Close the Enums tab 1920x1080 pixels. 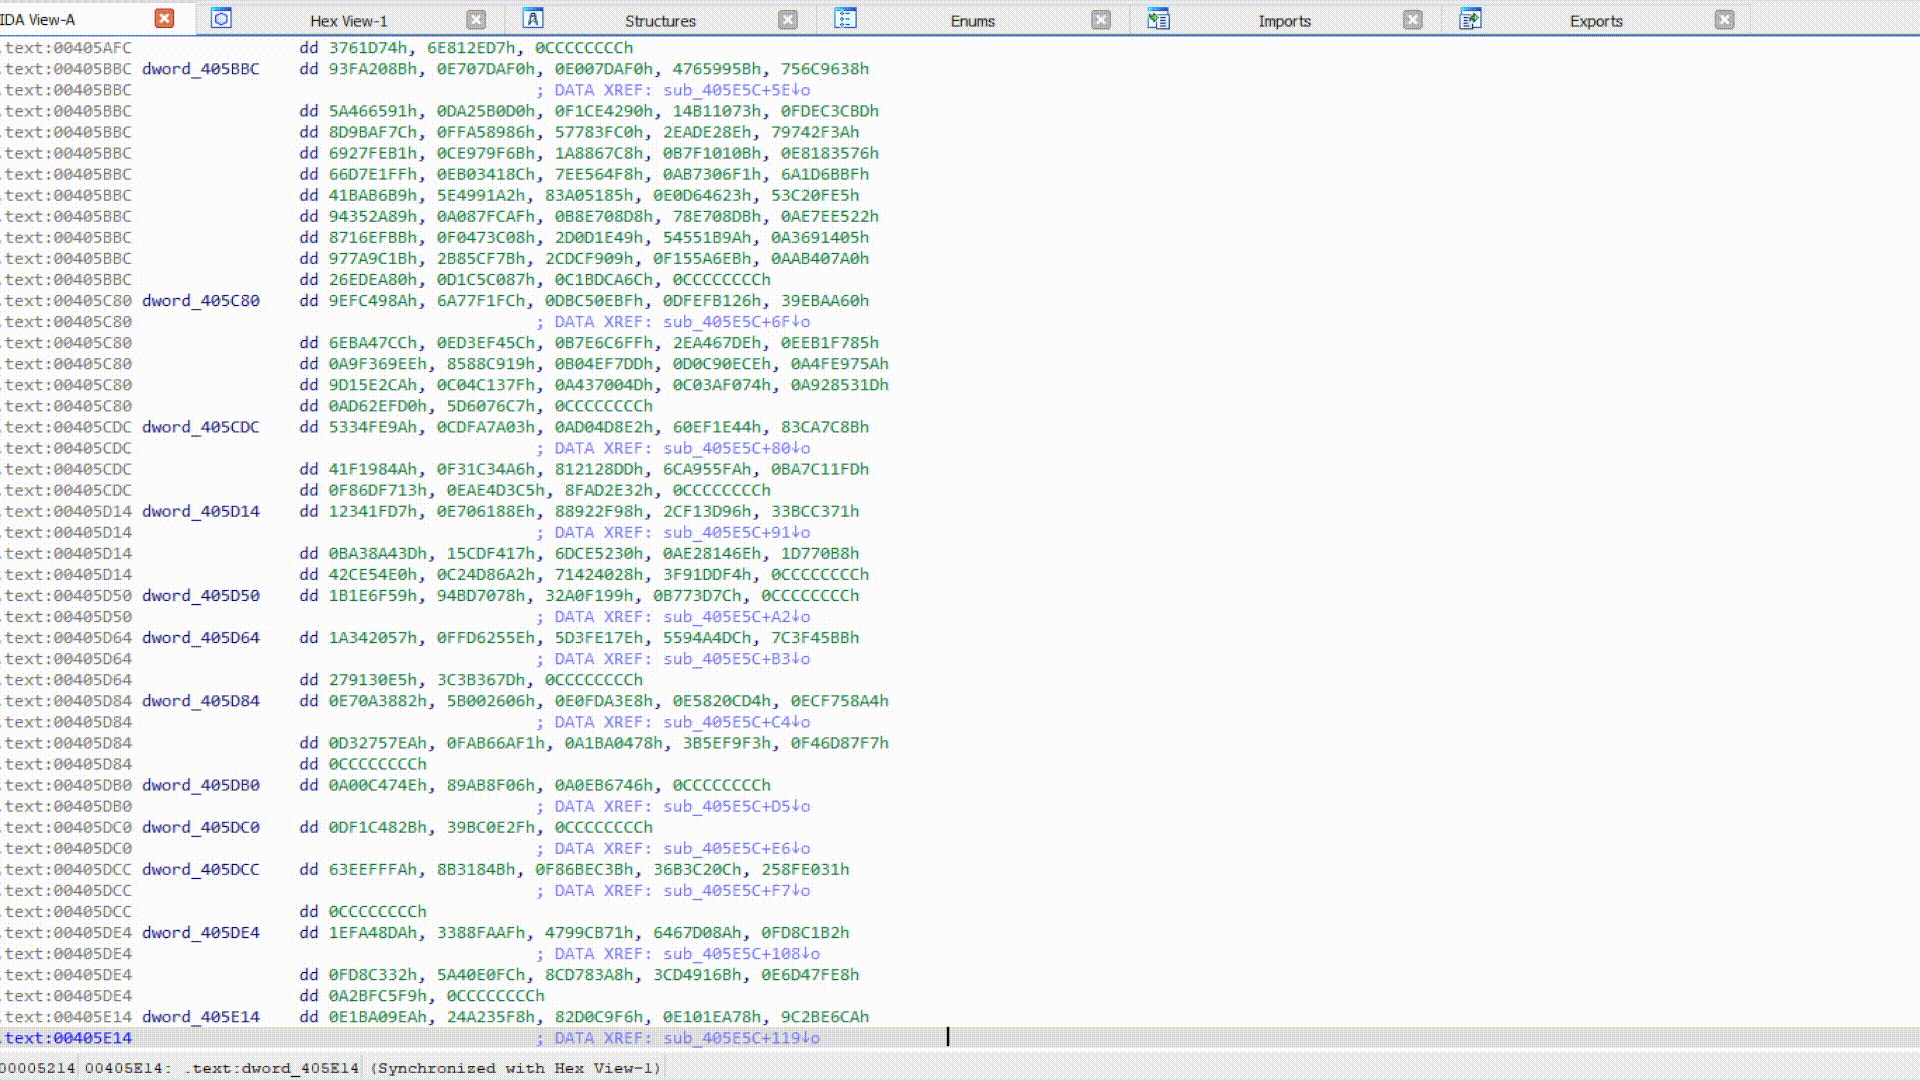[1101, 20]
